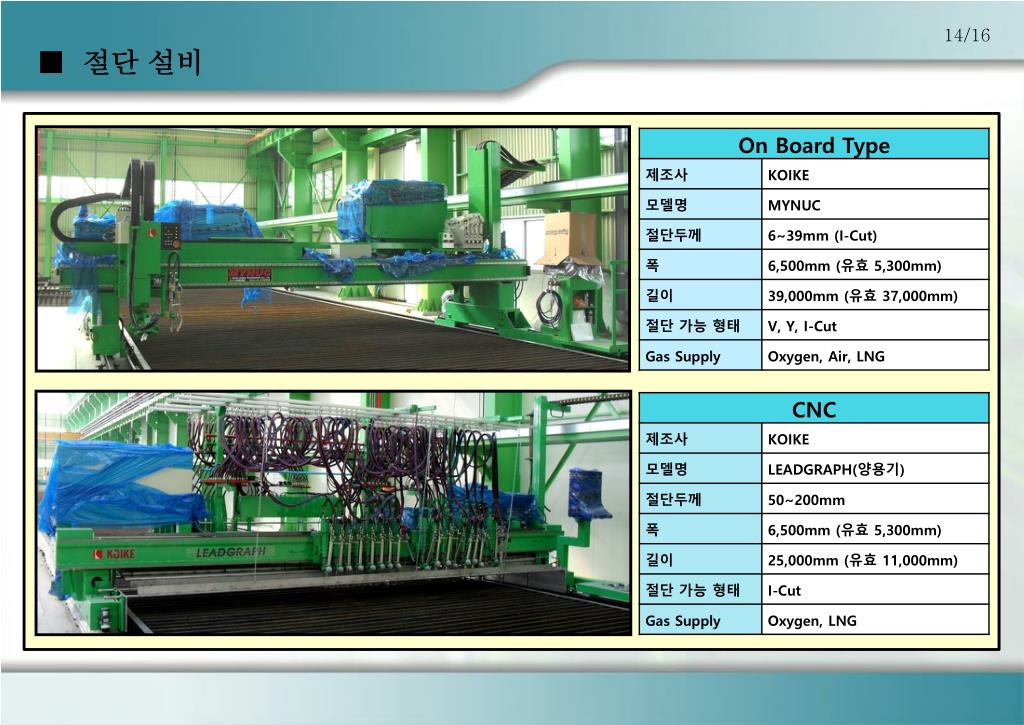Select KOIKE in the CNC table
The height and width of the screenshot is (725, 1024).
pos(875,439)
